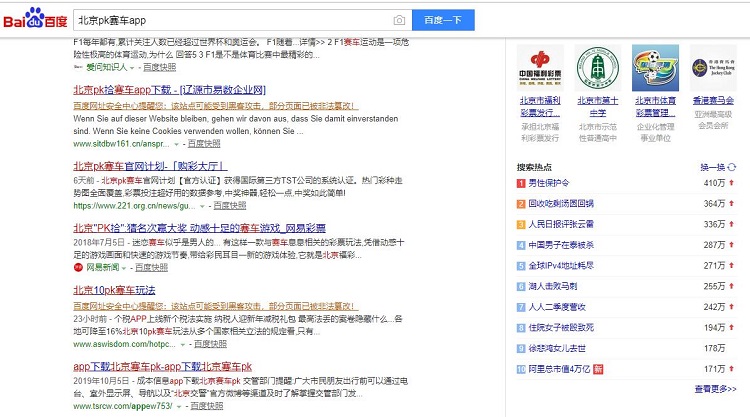Viewport: 750px width, 417px height.
Task: Expand dropdown arrow beside www.aswisdom.com URL
Action: 183,344
